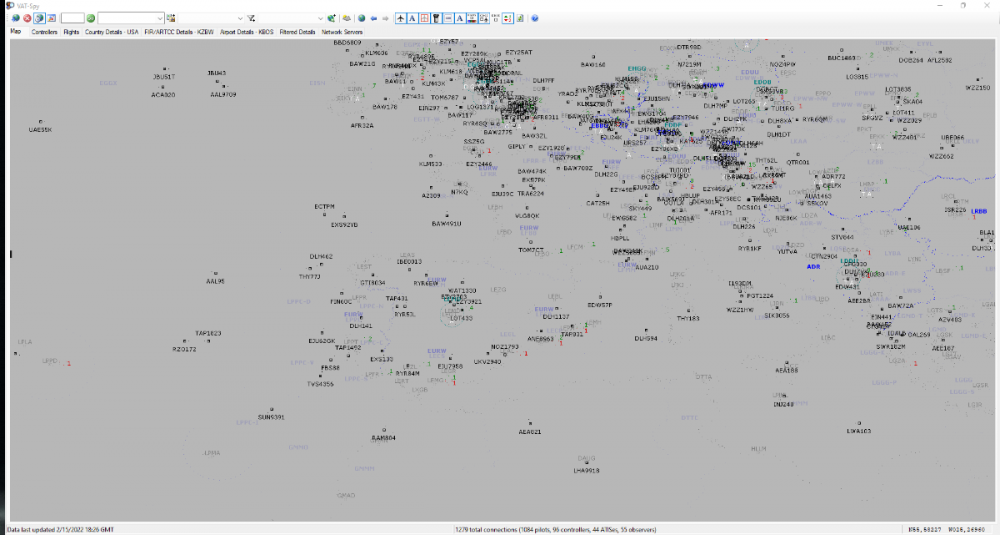Click the coordinates readout in status bar
The height and width of the screenshot is (535, 1000).
click(x=946, y=529)
